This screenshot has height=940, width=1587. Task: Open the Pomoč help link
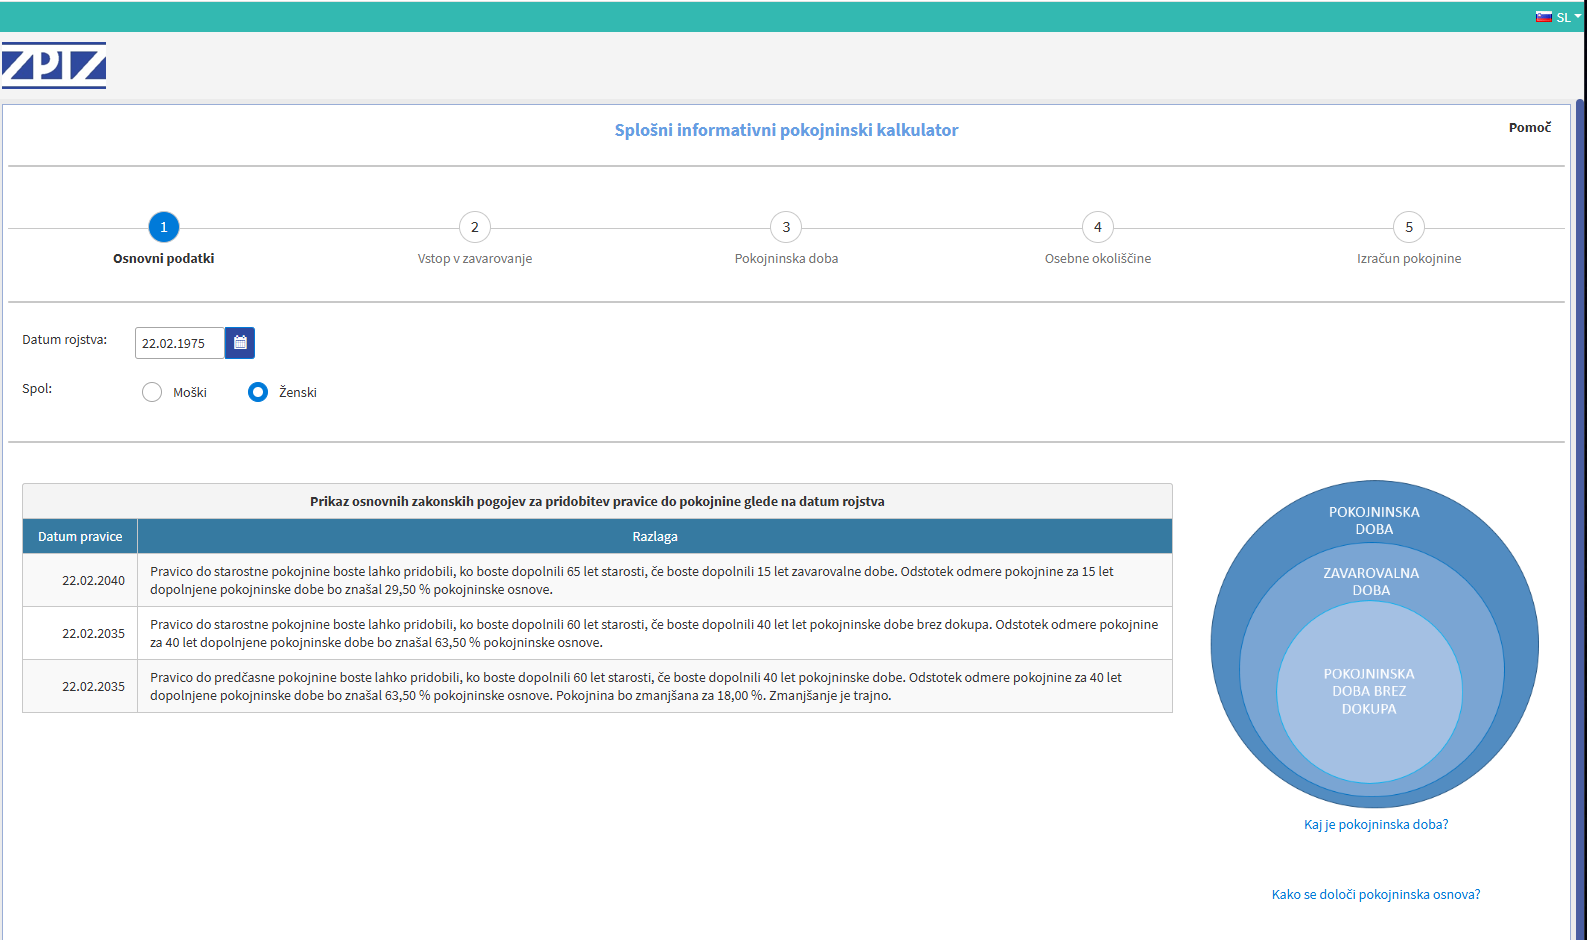coord(1529,127)
